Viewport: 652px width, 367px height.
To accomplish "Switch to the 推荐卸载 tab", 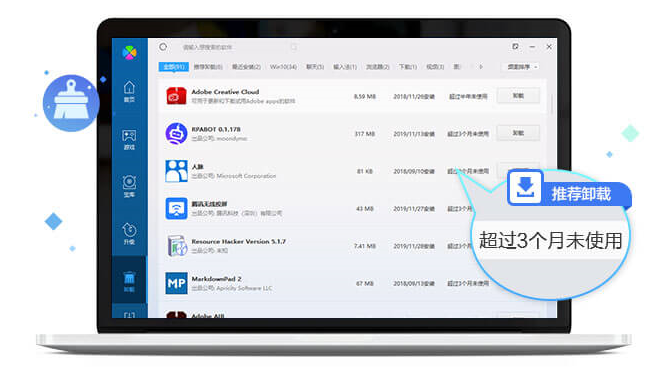I will pyautogui.click(x=208, y=67).
